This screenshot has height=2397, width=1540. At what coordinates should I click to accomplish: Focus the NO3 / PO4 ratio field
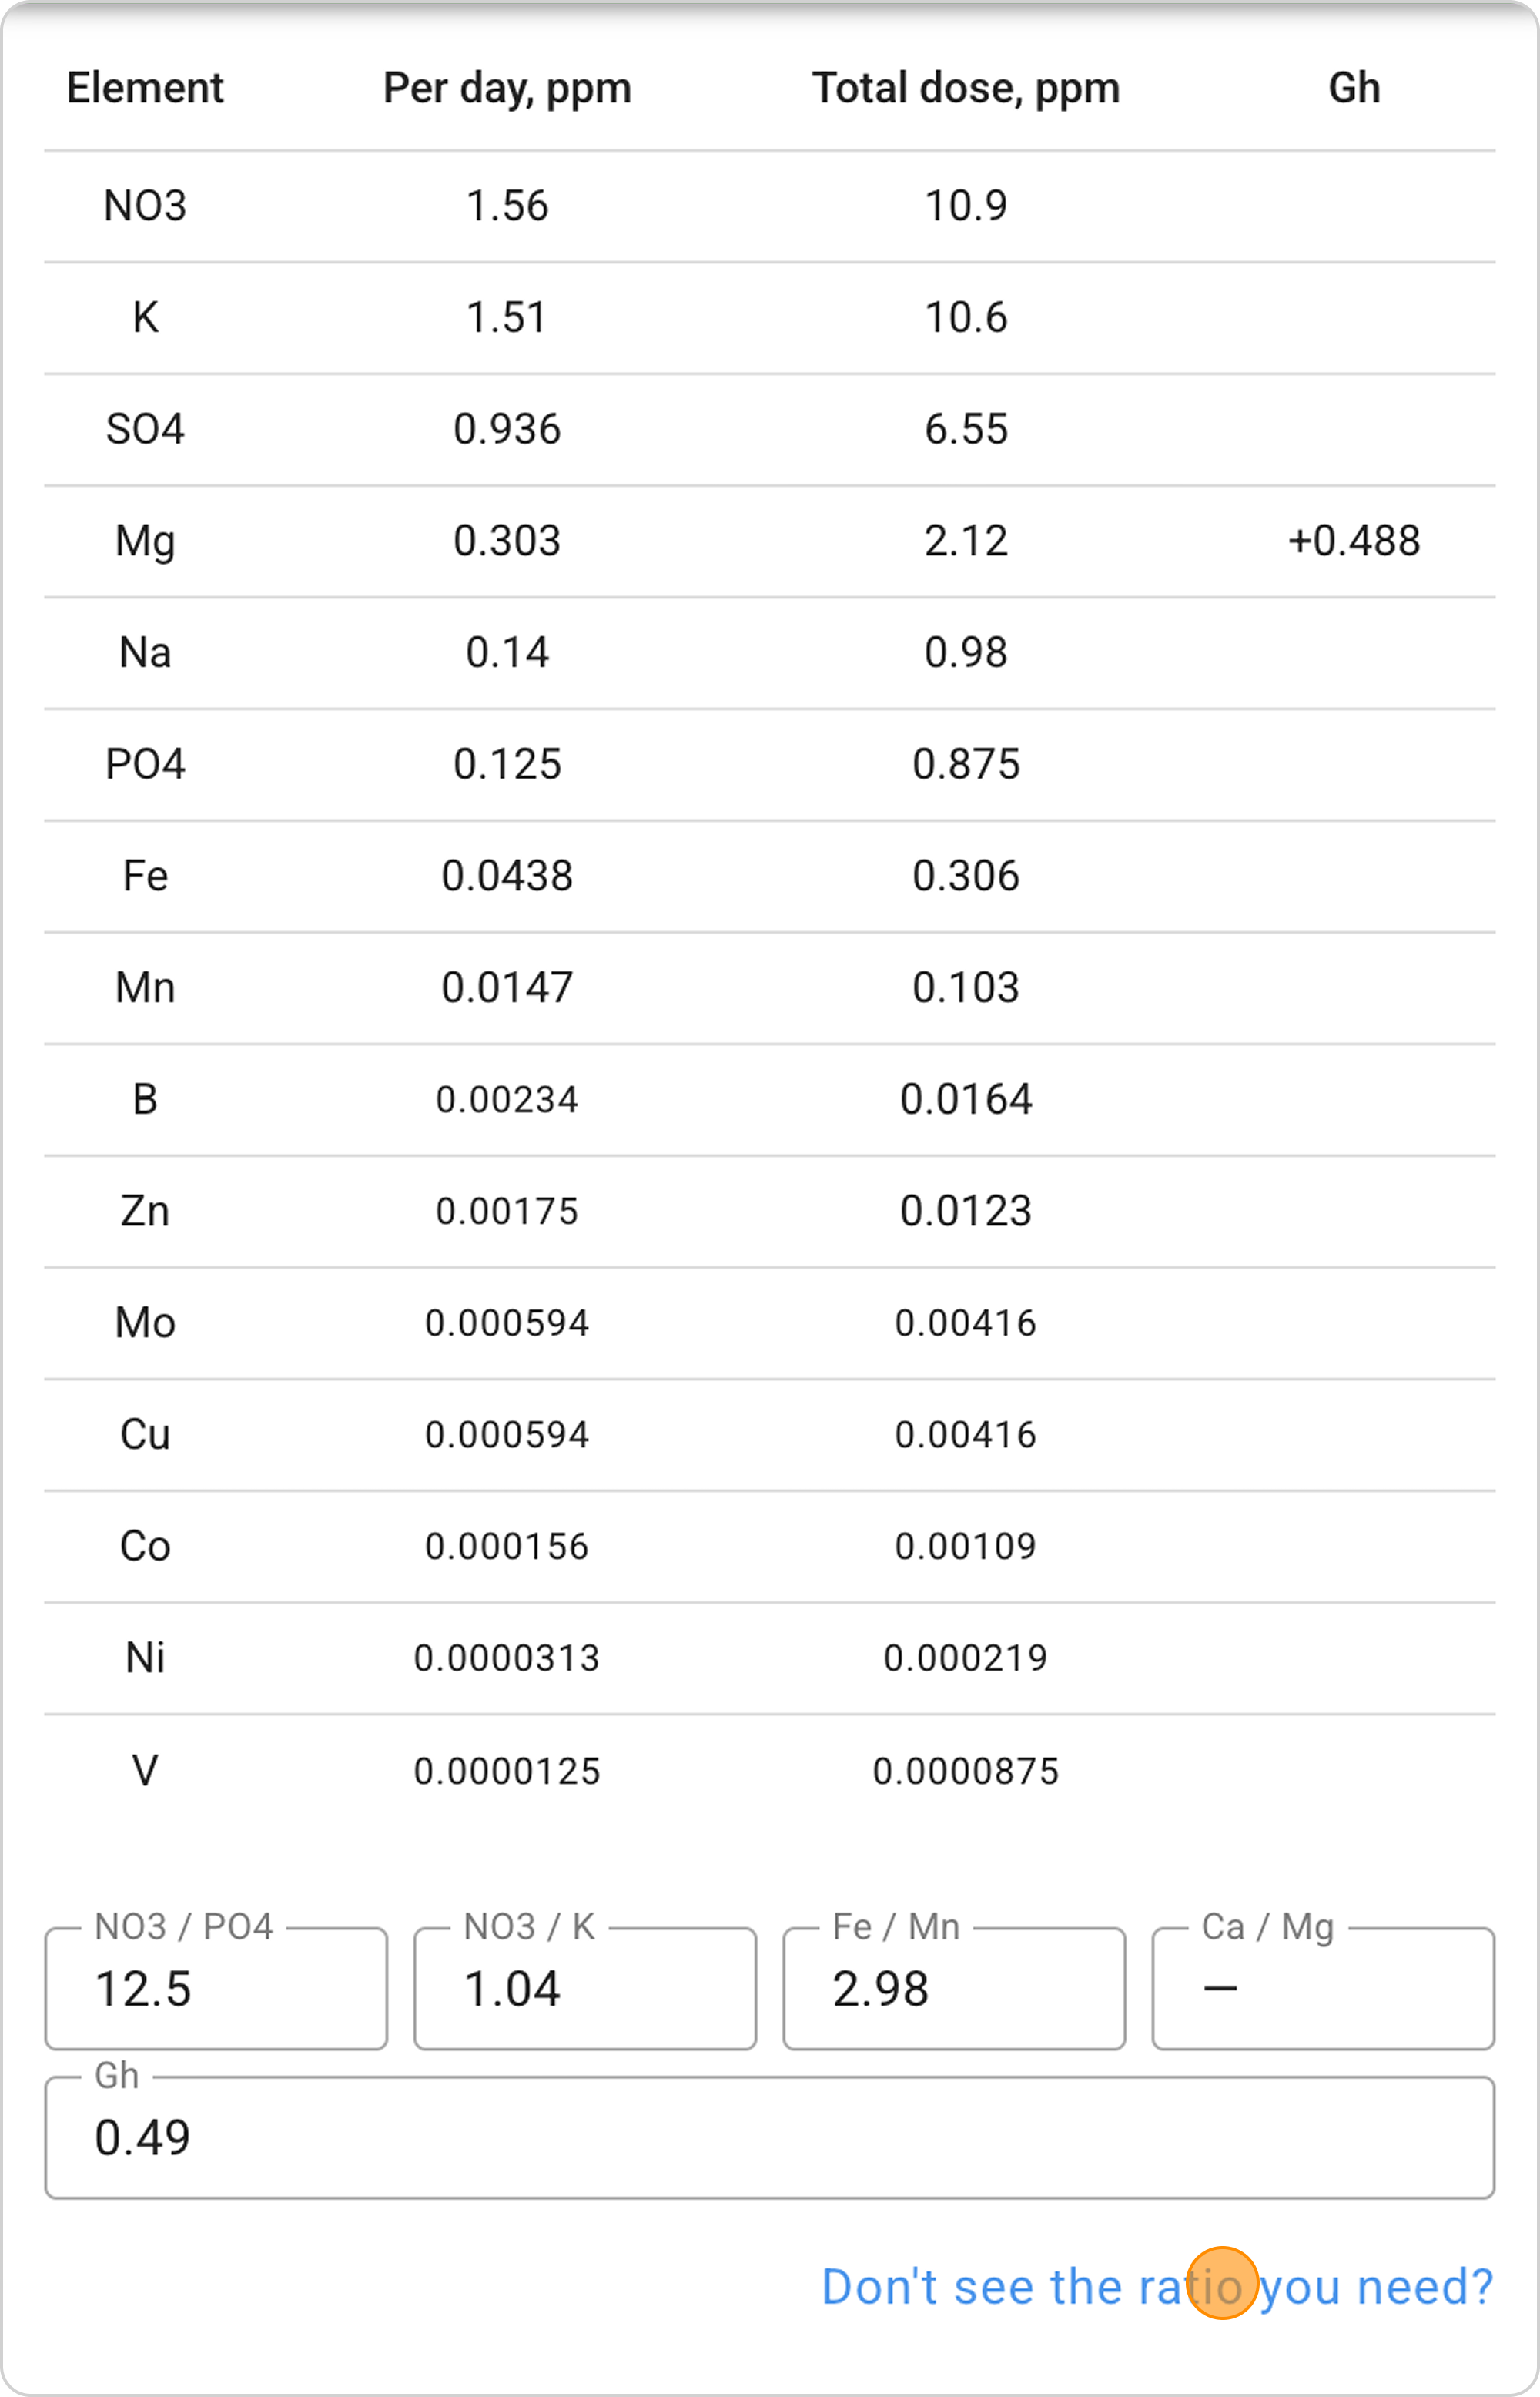click(x=216, y=1989)
